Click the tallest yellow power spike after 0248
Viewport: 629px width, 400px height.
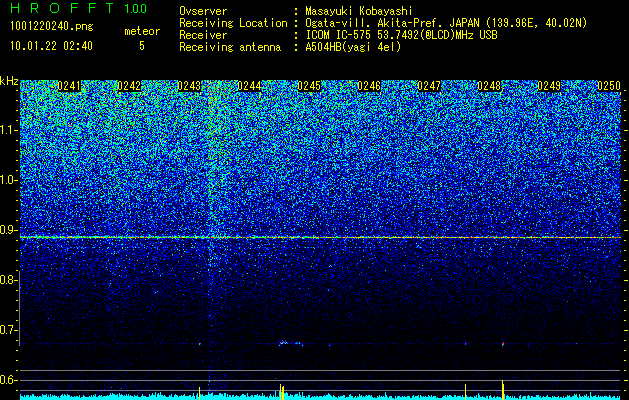point(503,390)
